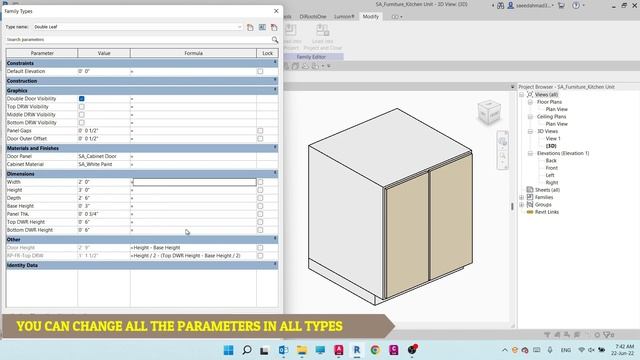
Task: Collapse the Graphics group
Action: coord(275,90)
